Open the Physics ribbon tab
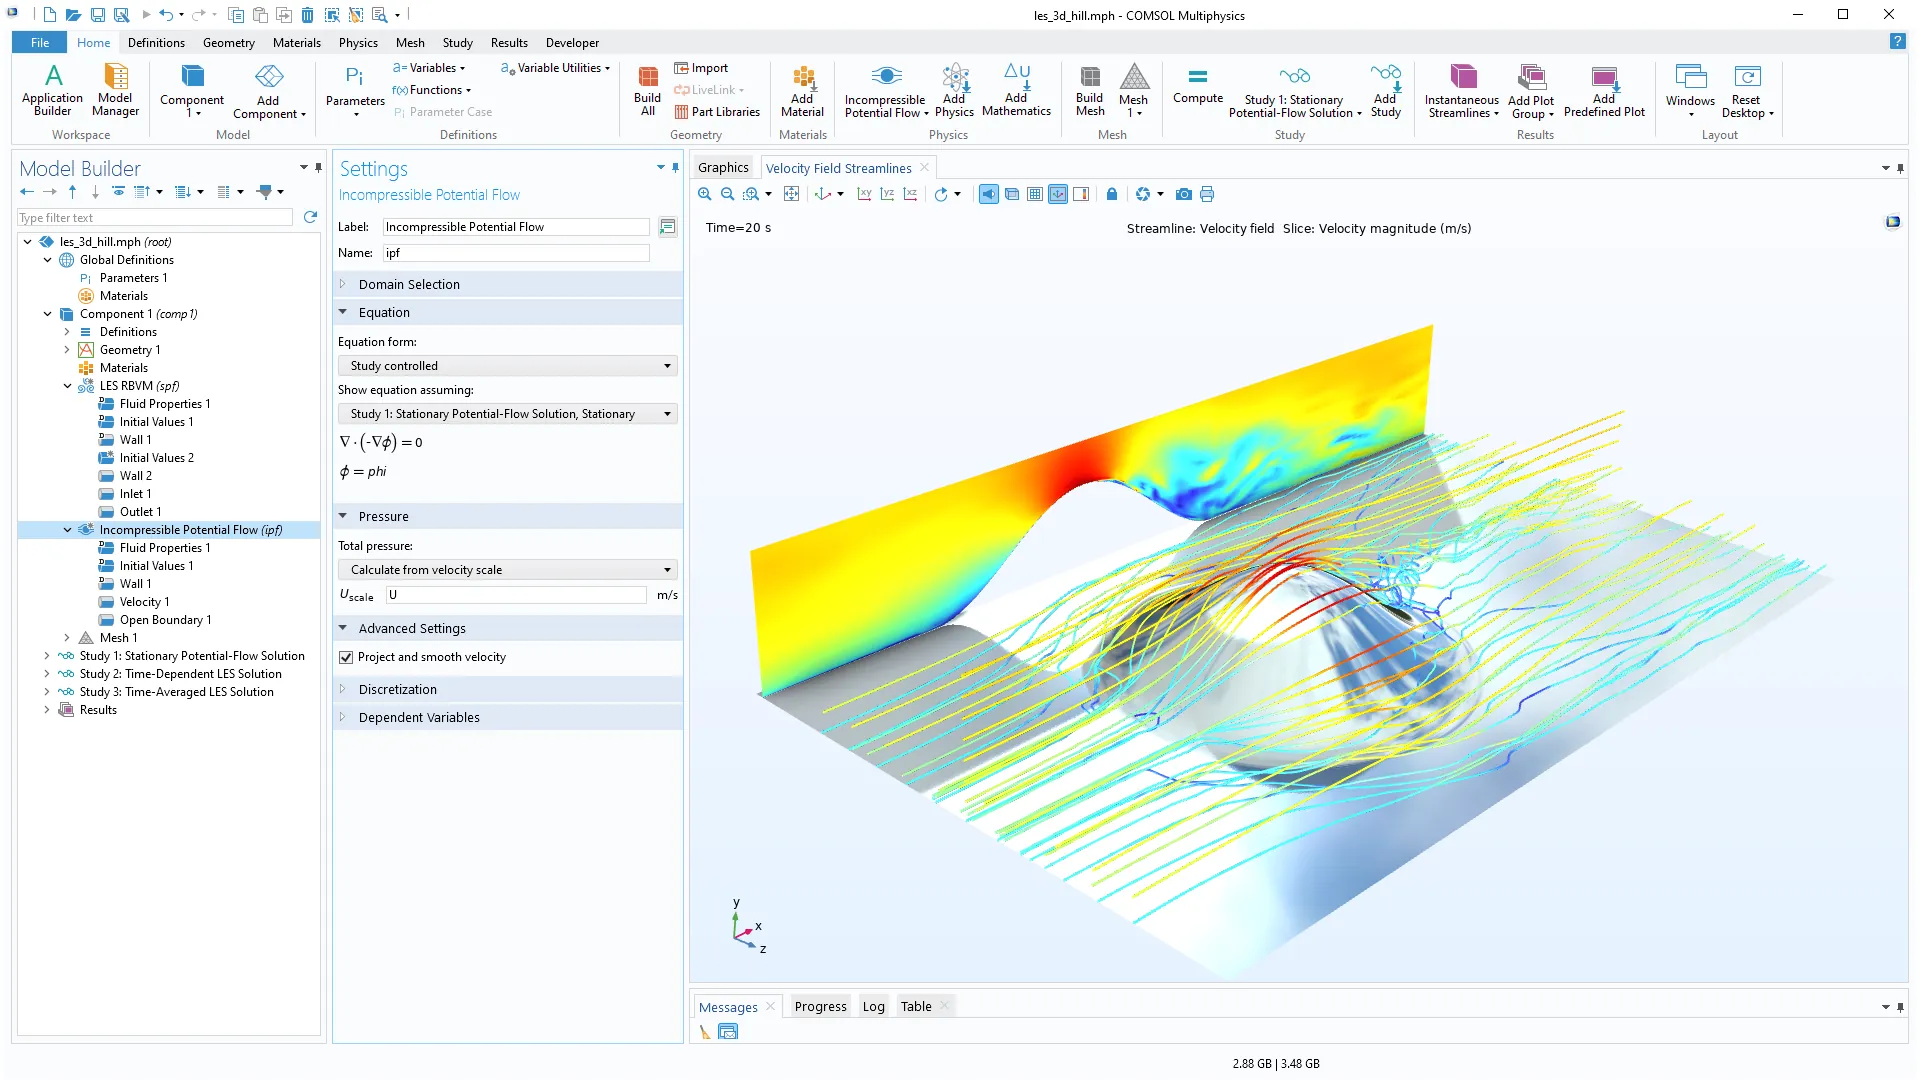 pyautogui.click(x=358, y=43)
